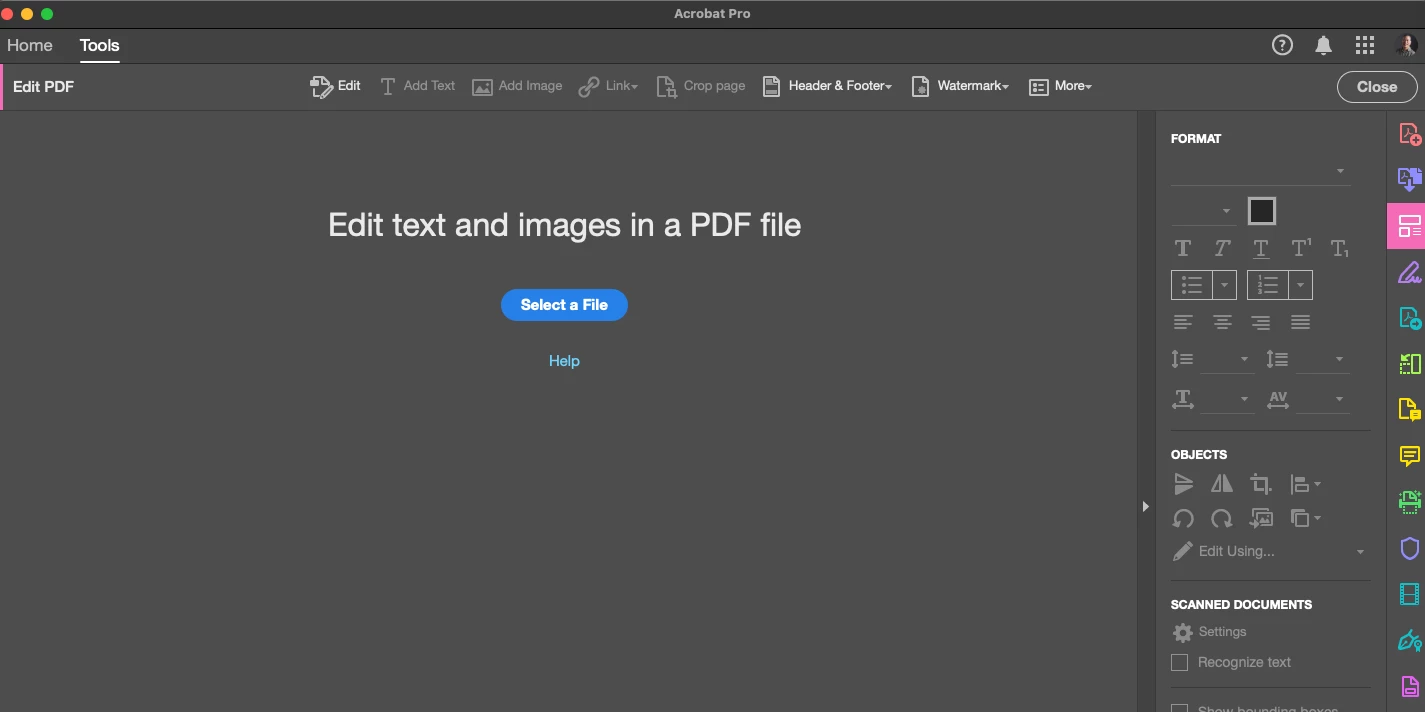Screen dimensions: 1425x712
Task: Open the Align Objects dropdown
Action: (x=1305, y=484)
